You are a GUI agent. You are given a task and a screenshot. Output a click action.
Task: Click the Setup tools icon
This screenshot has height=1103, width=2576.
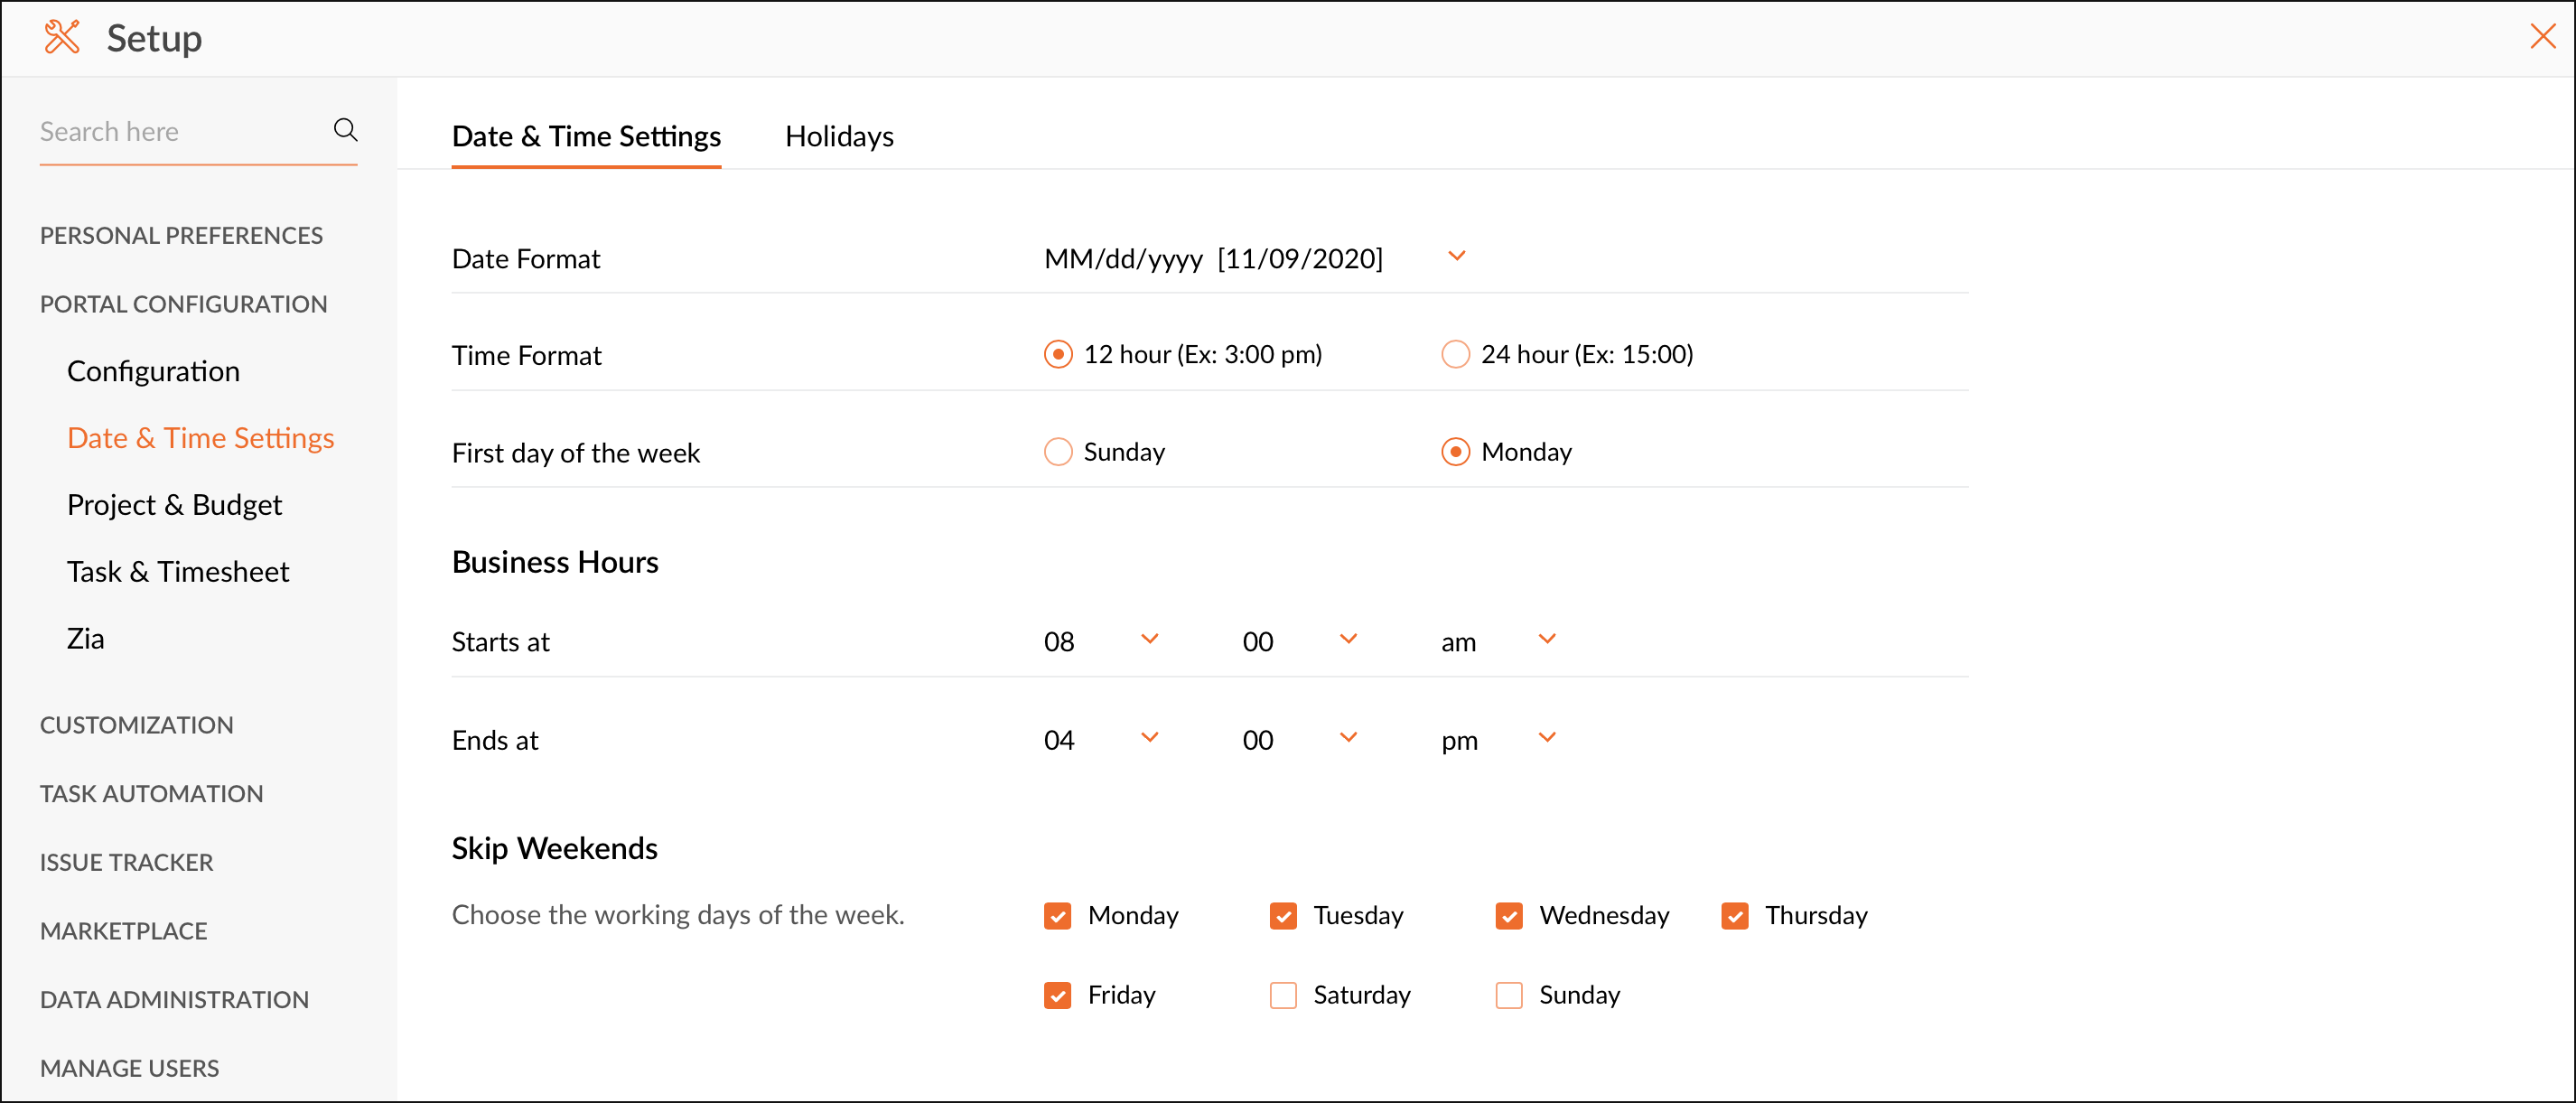point(62,38)
